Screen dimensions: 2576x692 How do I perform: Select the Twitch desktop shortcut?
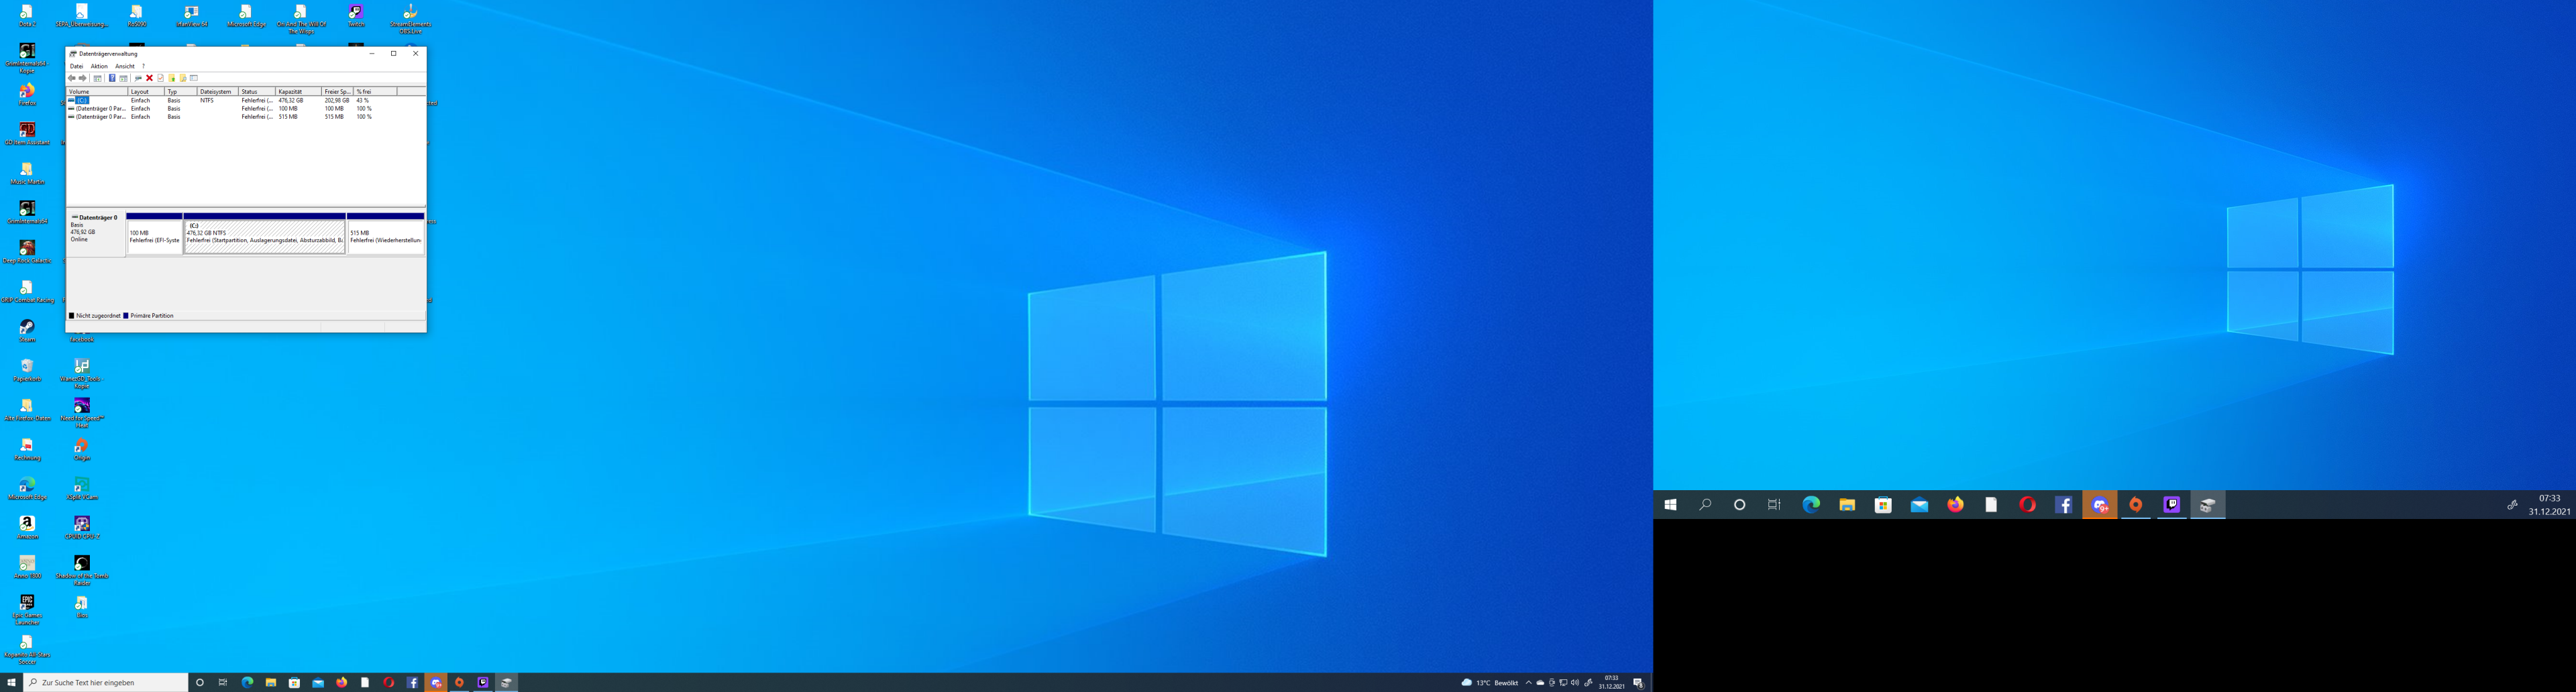click(356, 16)
